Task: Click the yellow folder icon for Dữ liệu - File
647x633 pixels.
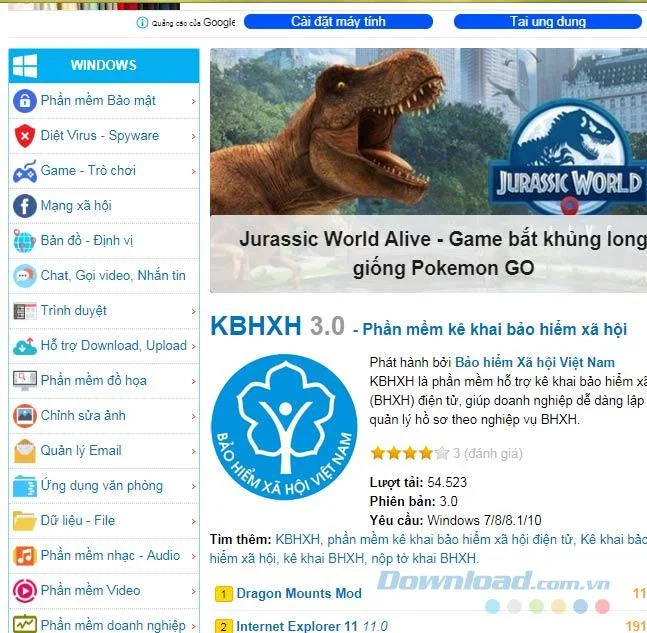Action: pos(25,521)
